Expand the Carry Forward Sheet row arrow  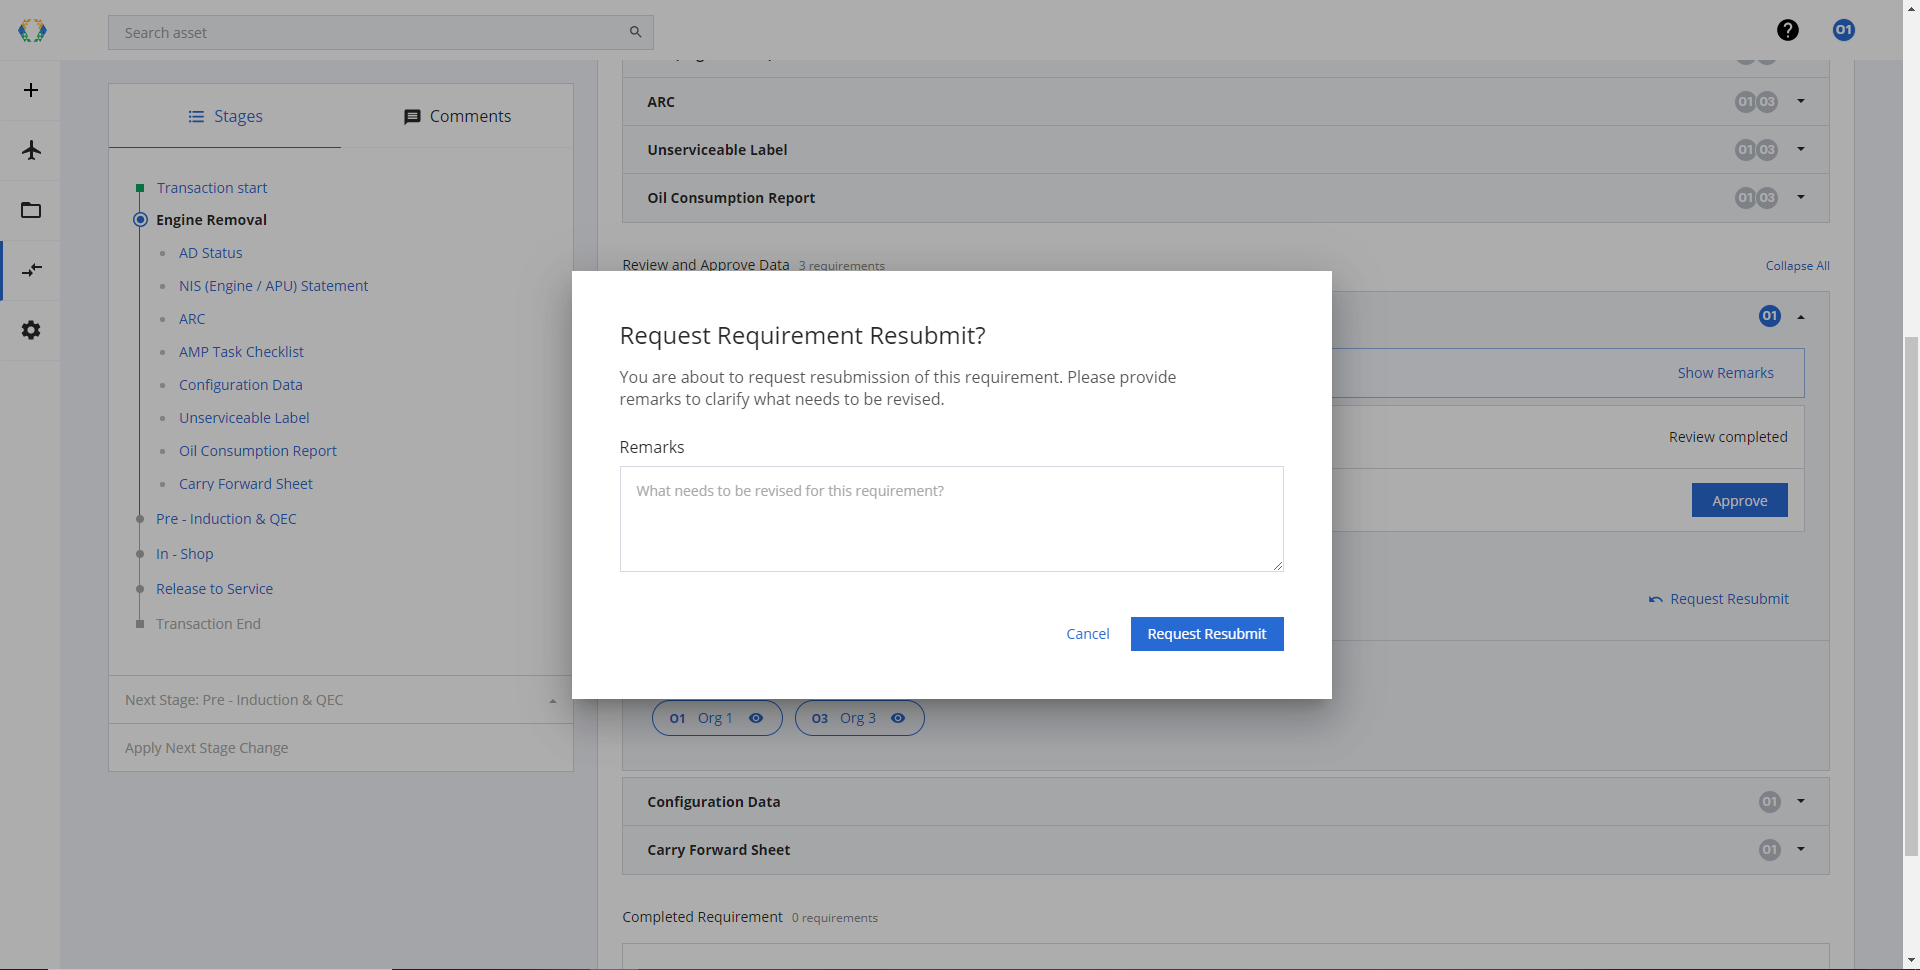[1801, 849]
